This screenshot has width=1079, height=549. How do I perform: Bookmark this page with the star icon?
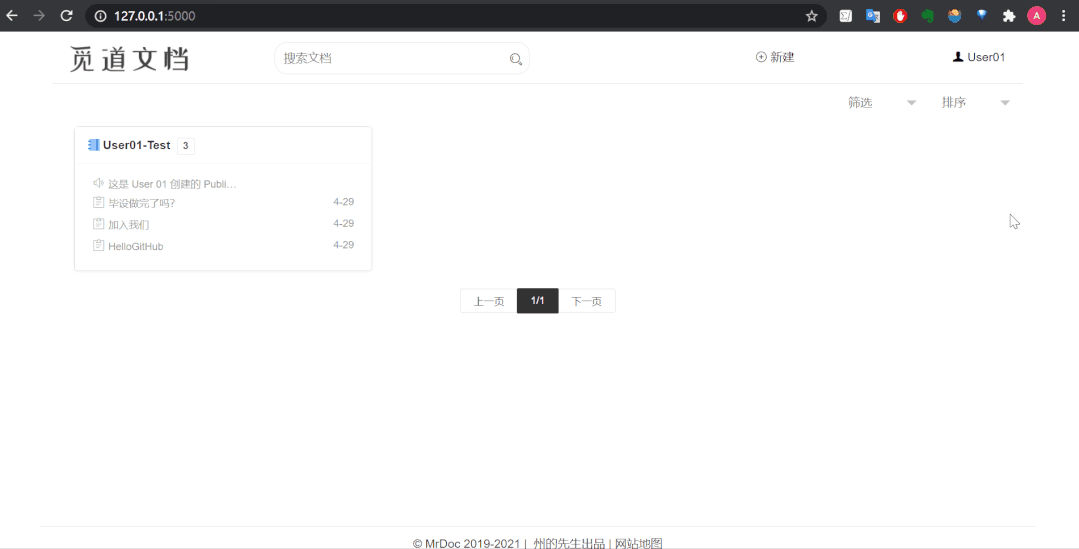click(x=812, y=16)
